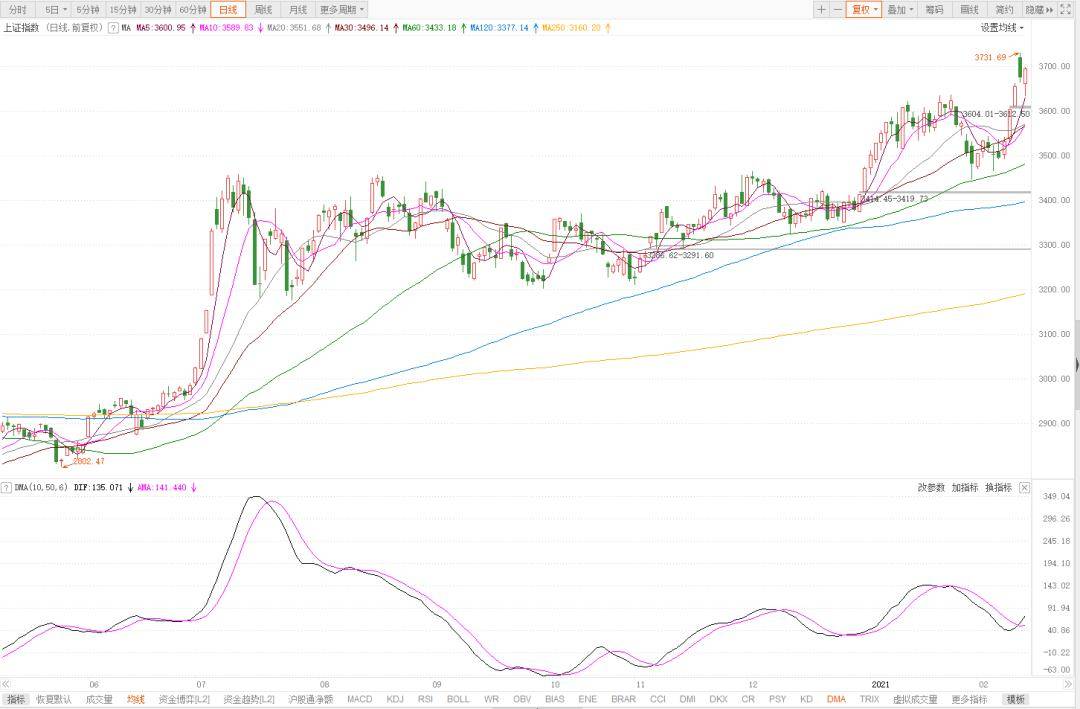
Task: Open the 5日 period dropdown
Action: 56,10
